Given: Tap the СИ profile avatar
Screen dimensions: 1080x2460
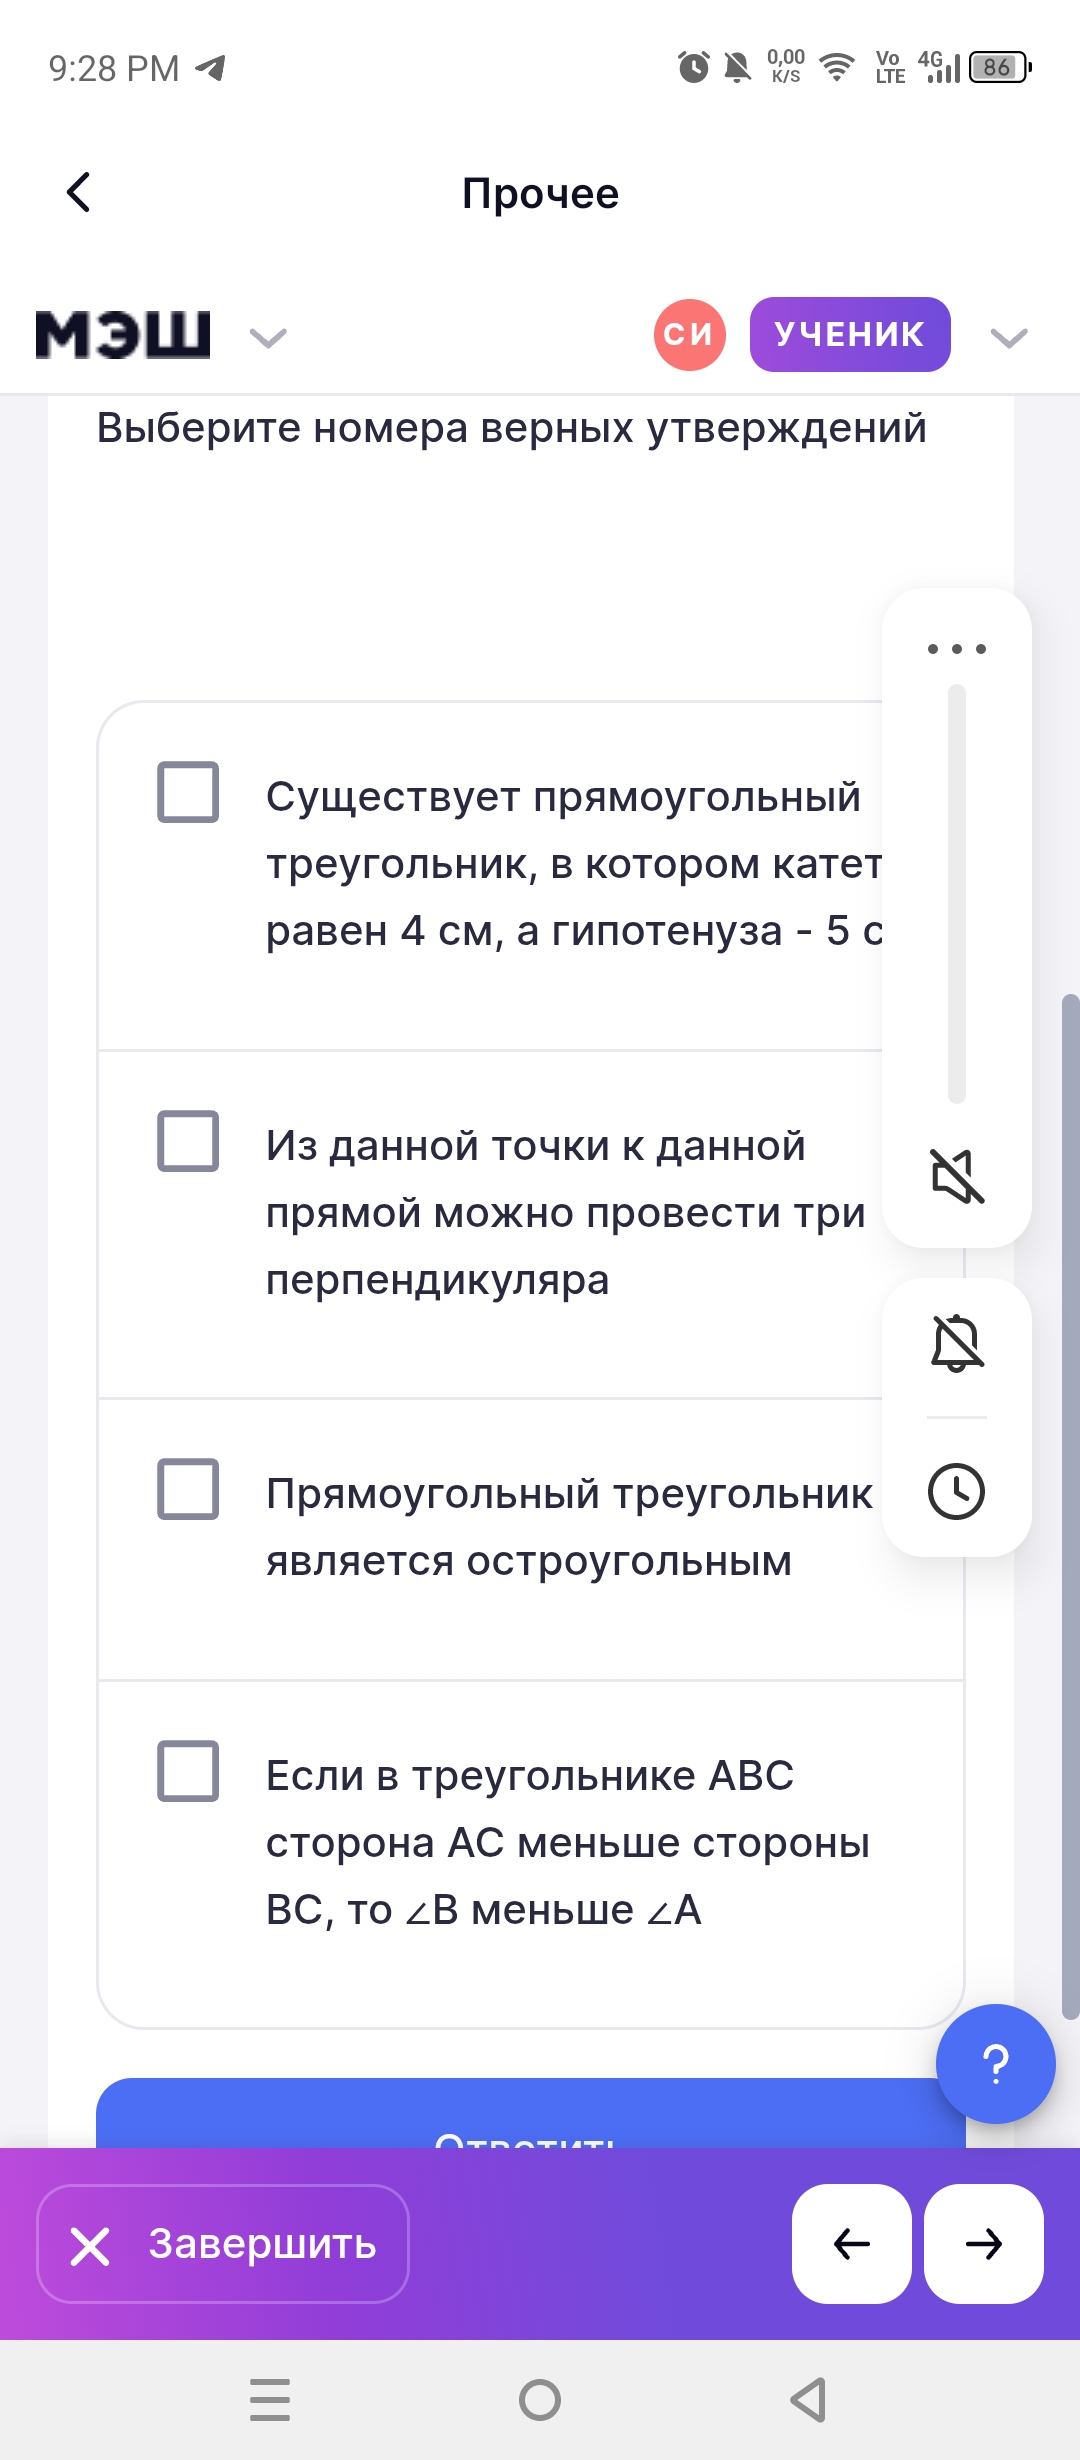Looking at the screenshot, I should pos(689,335).
